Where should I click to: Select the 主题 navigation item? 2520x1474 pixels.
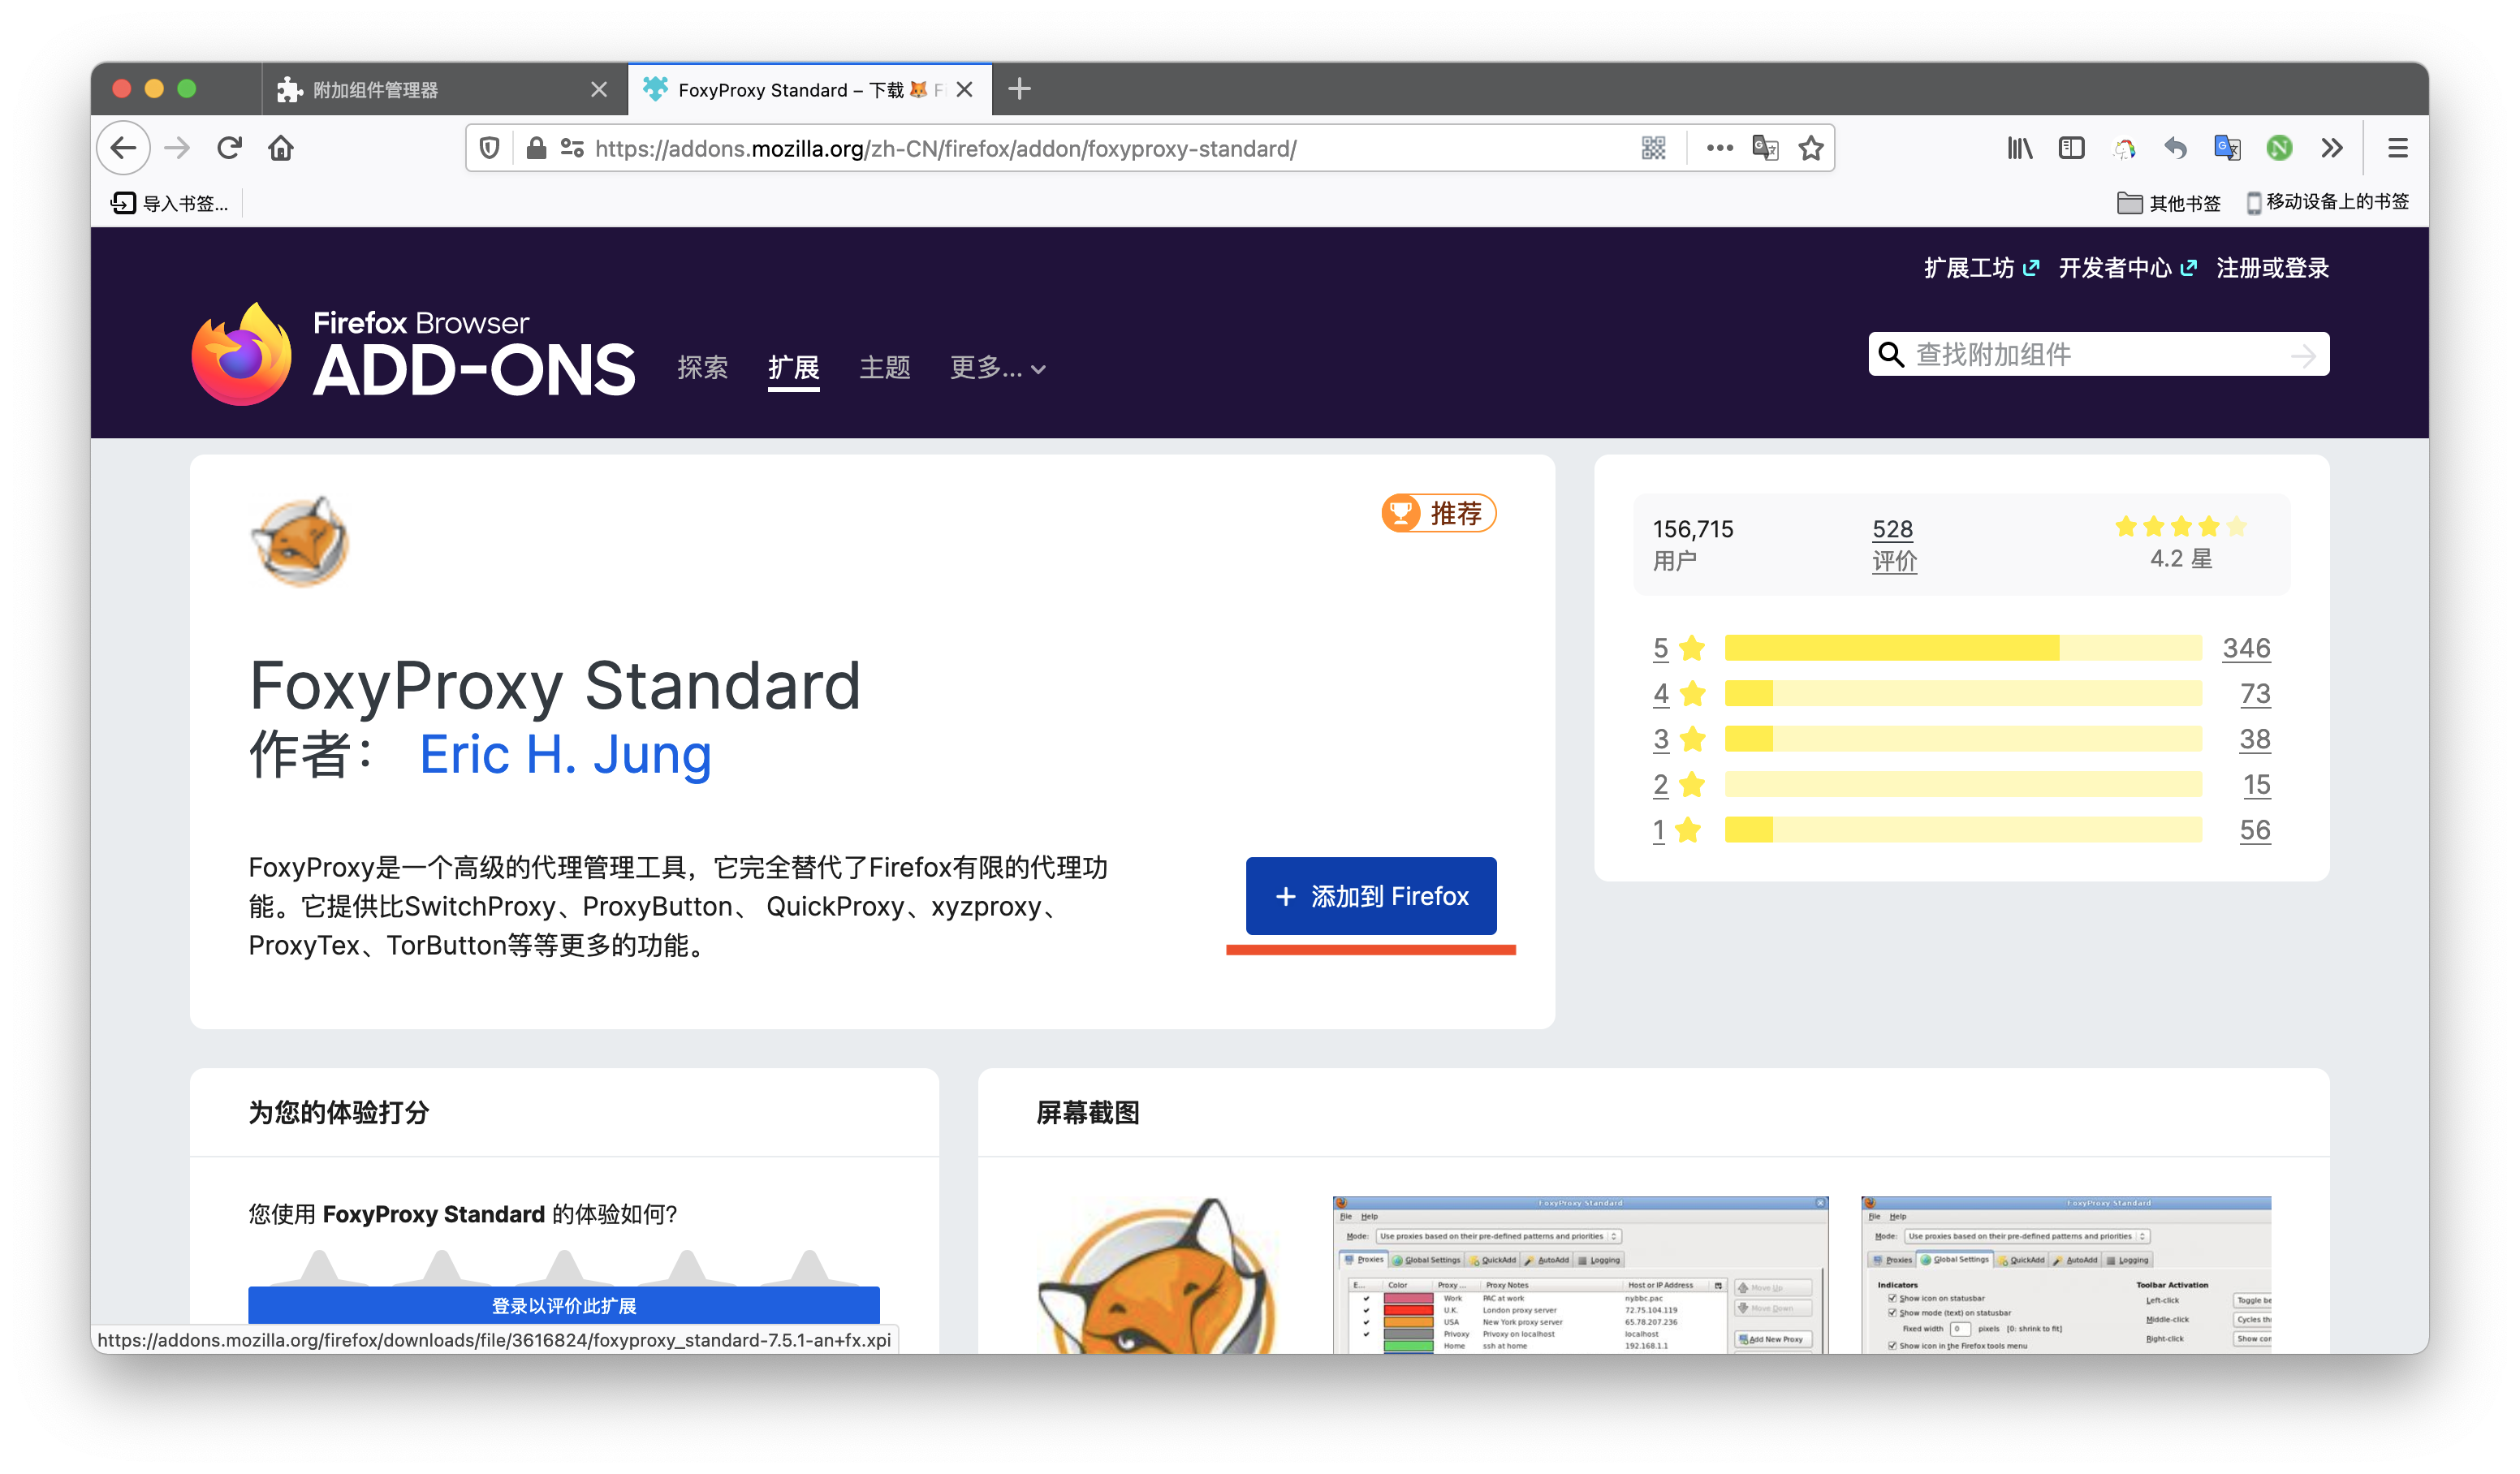[884, 368]
